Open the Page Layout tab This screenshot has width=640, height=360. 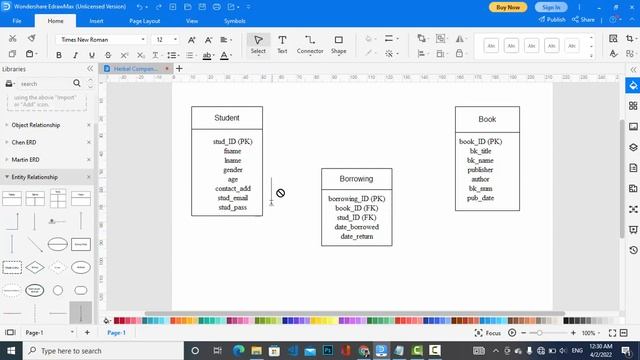(144, 21)
